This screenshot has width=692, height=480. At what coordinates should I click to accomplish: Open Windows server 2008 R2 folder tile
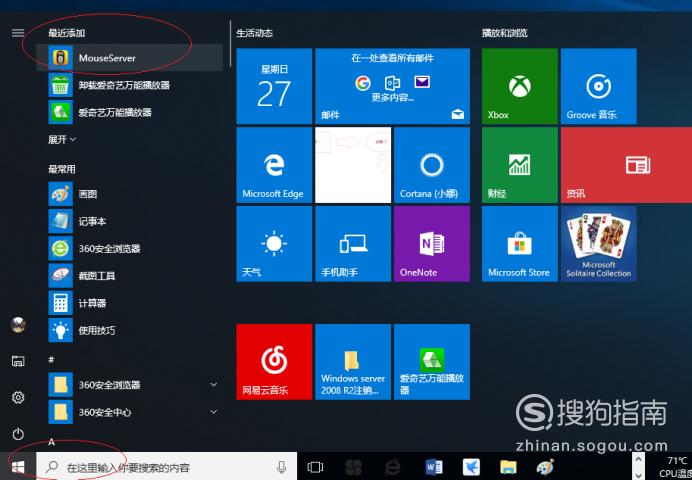(x=353, y=362)
